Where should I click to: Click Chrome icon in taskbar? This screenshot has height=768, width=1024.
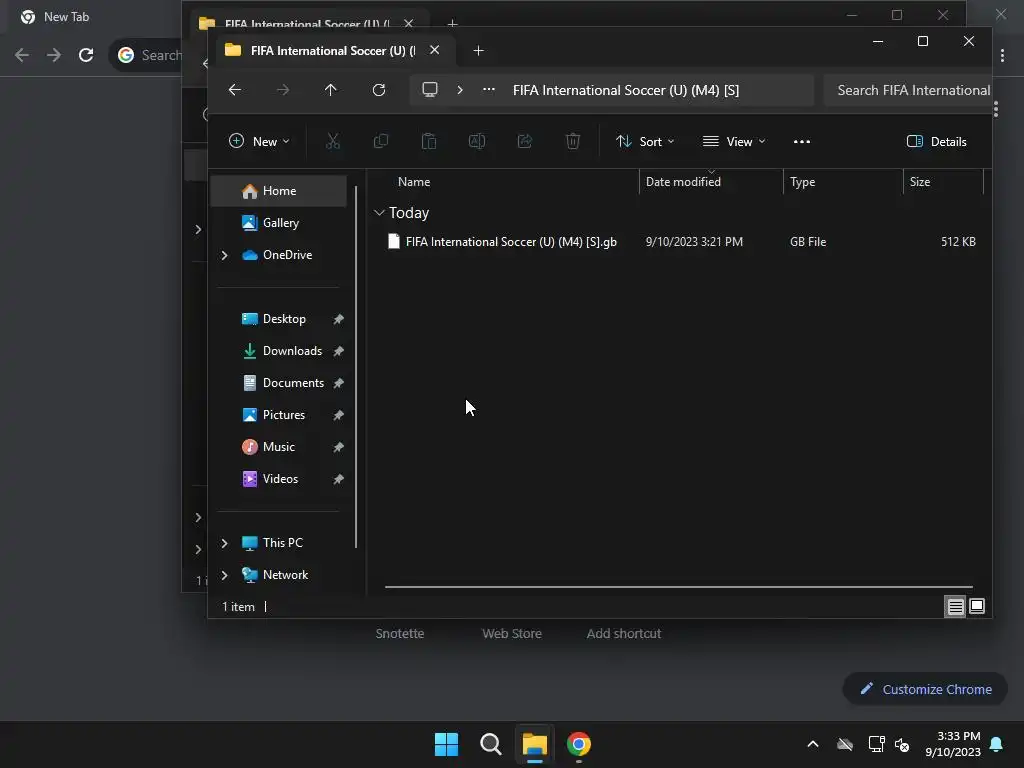[x=579, y=744]
